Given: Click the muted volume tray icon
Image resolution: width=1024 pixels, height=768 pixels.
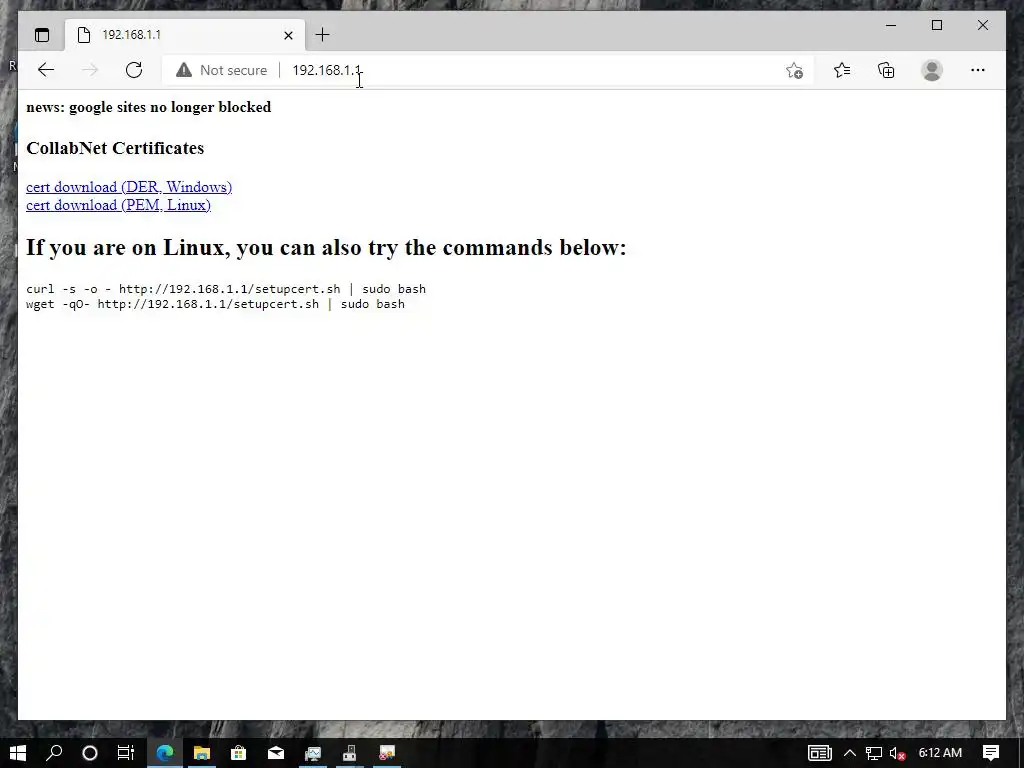Looking at the screenshot, I should (897, 753).
